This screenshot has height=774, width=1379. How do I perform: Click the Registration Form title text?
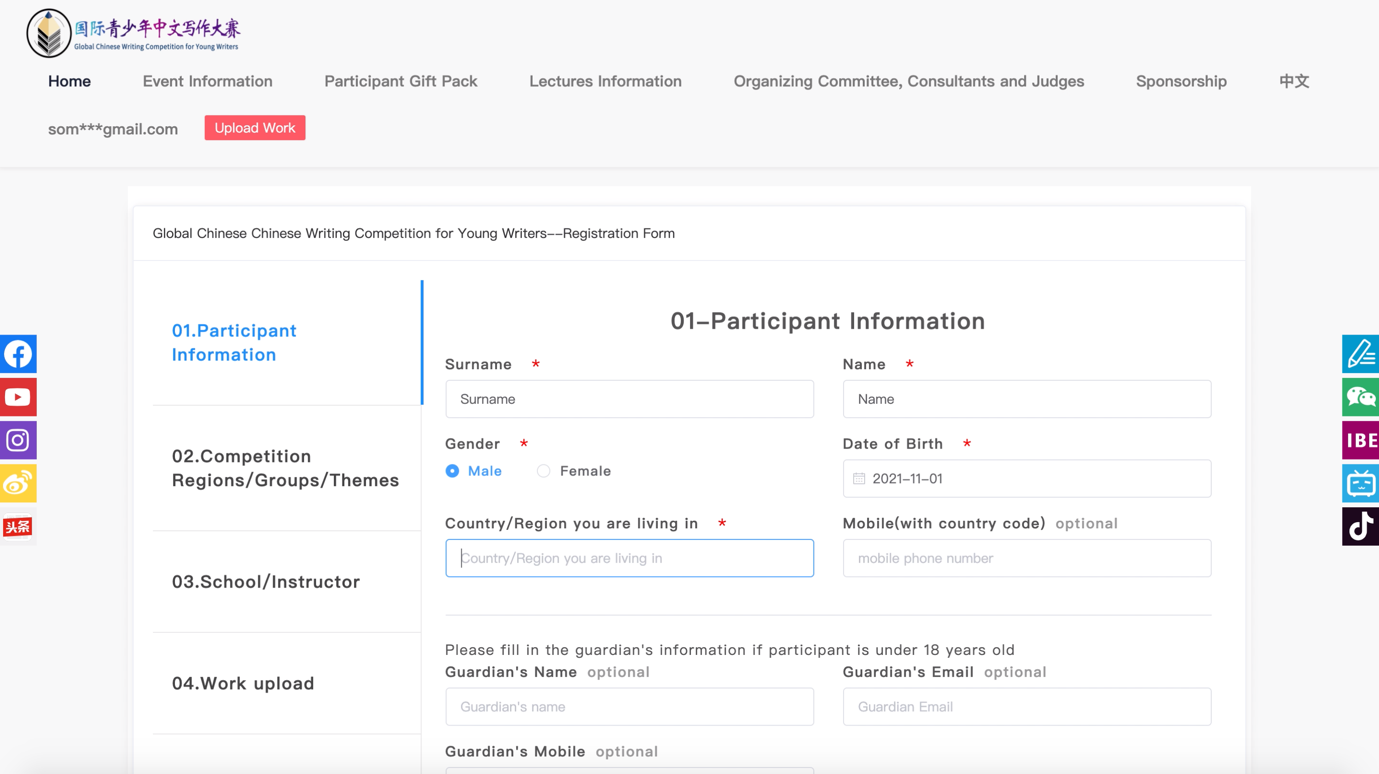(x=414, y=233)
